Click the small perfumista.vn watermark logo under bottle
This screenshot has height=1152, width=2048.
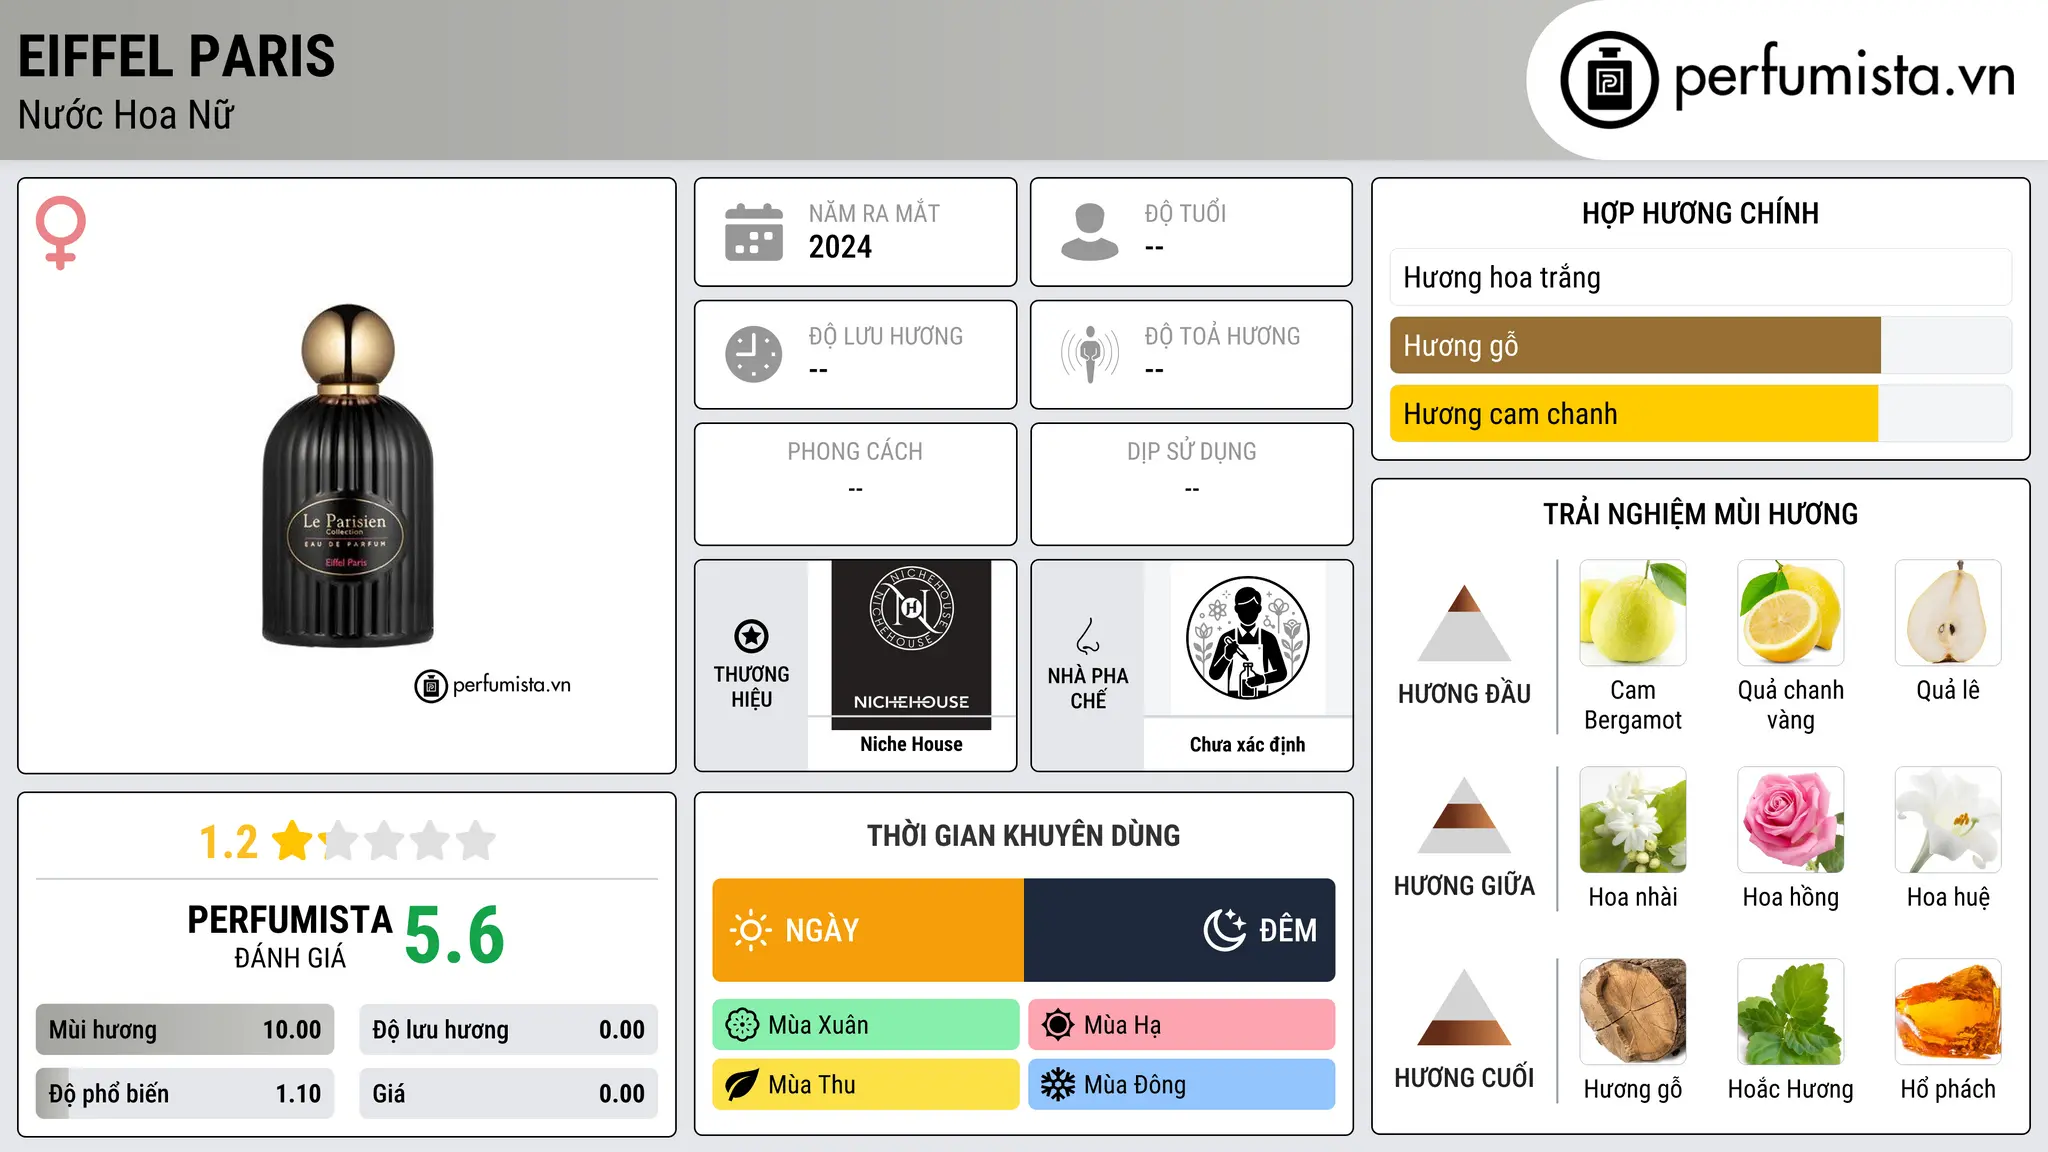[493, 686]
